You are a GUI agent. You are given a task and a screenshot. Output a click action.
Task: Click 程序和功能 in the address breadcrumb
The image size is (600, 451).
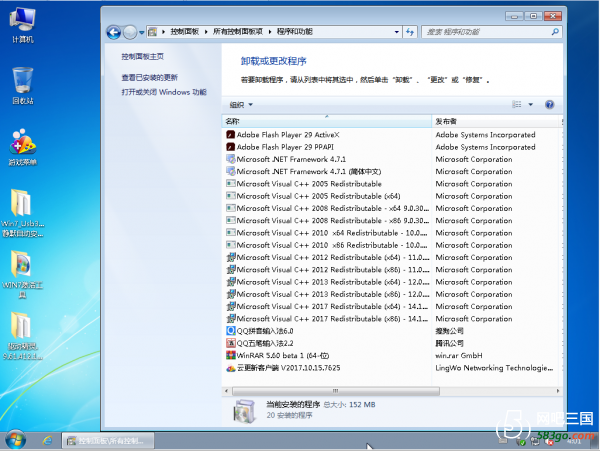(295, 32)
